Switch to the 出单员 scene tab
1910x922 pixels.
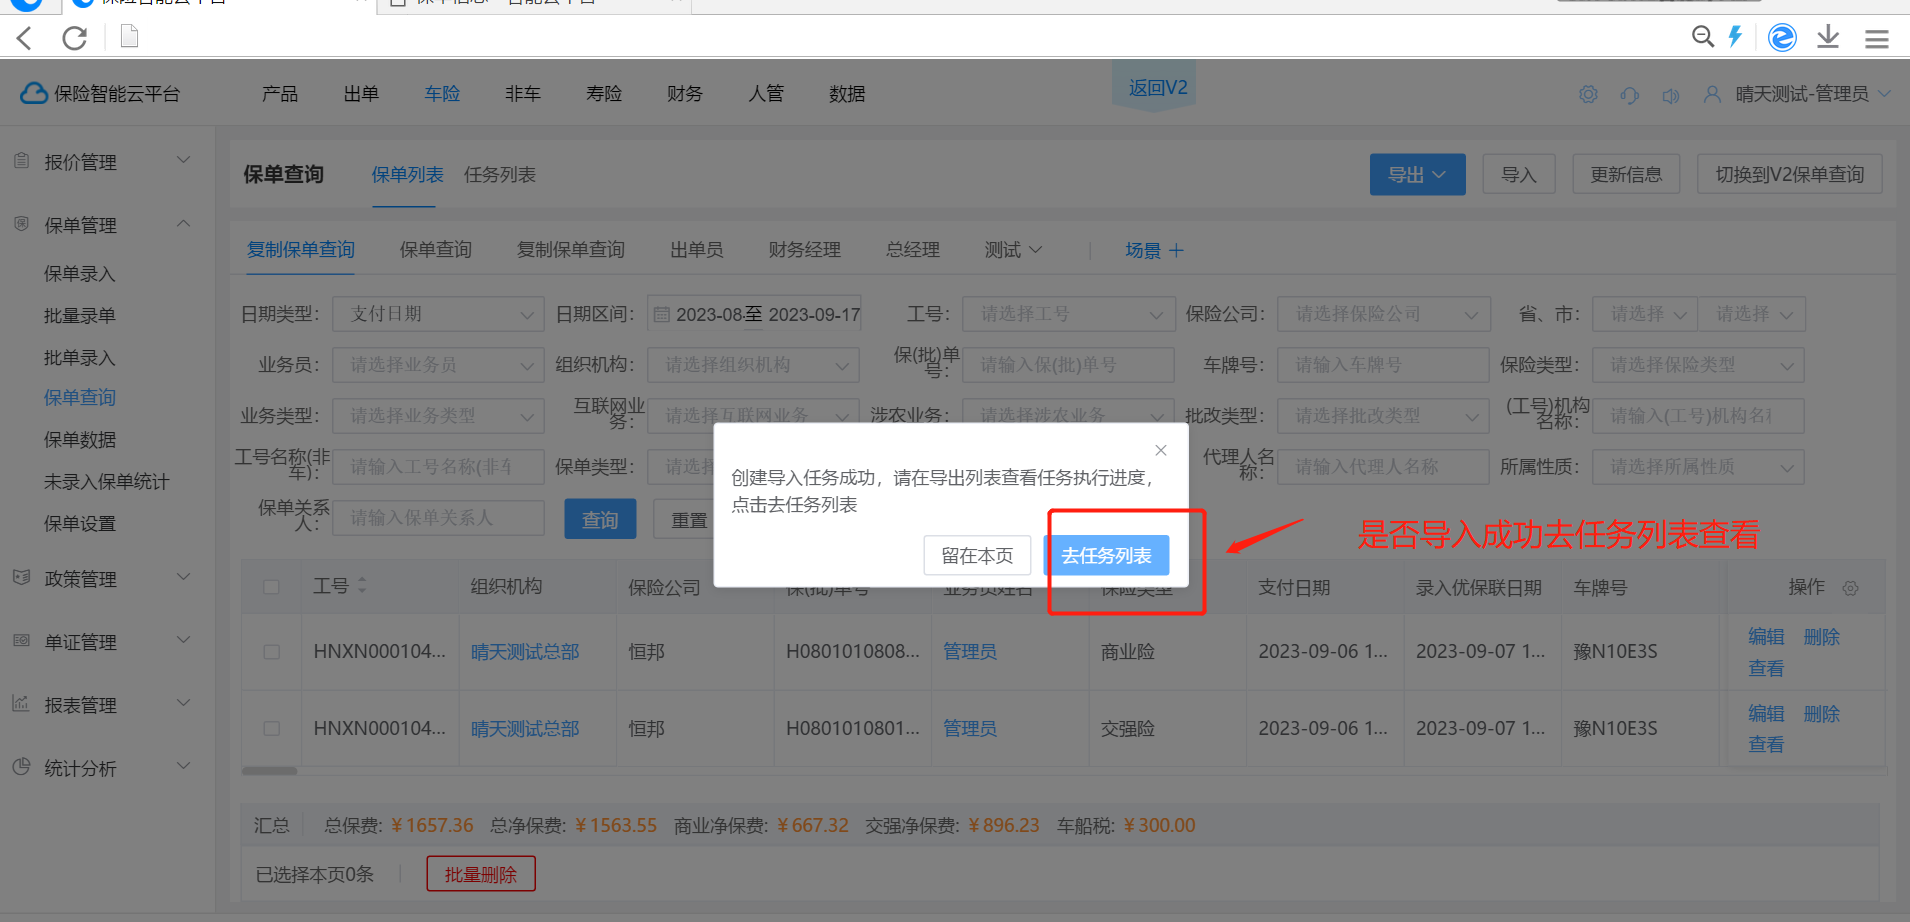pos(697,250)
